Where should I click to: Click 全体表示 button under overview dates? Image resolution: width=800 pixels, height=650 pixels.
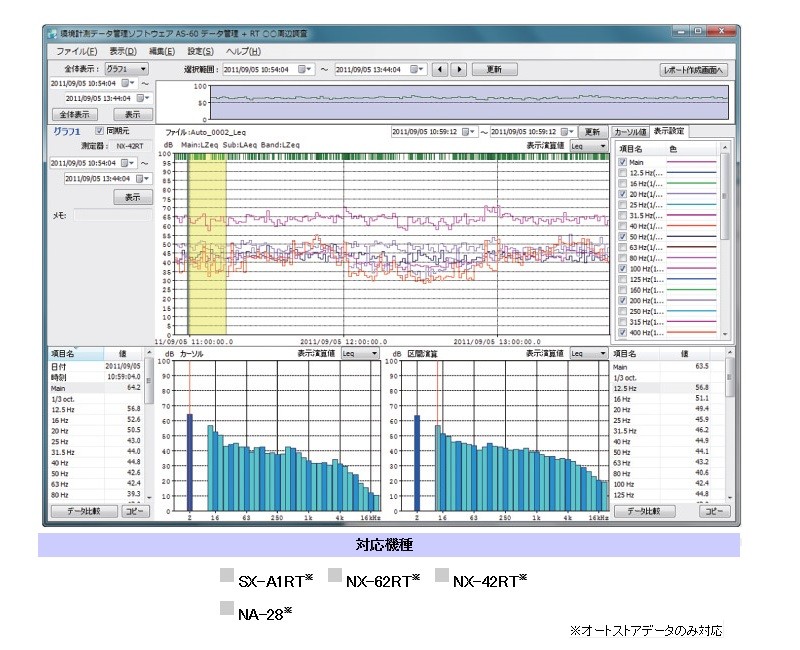[74, 114]
